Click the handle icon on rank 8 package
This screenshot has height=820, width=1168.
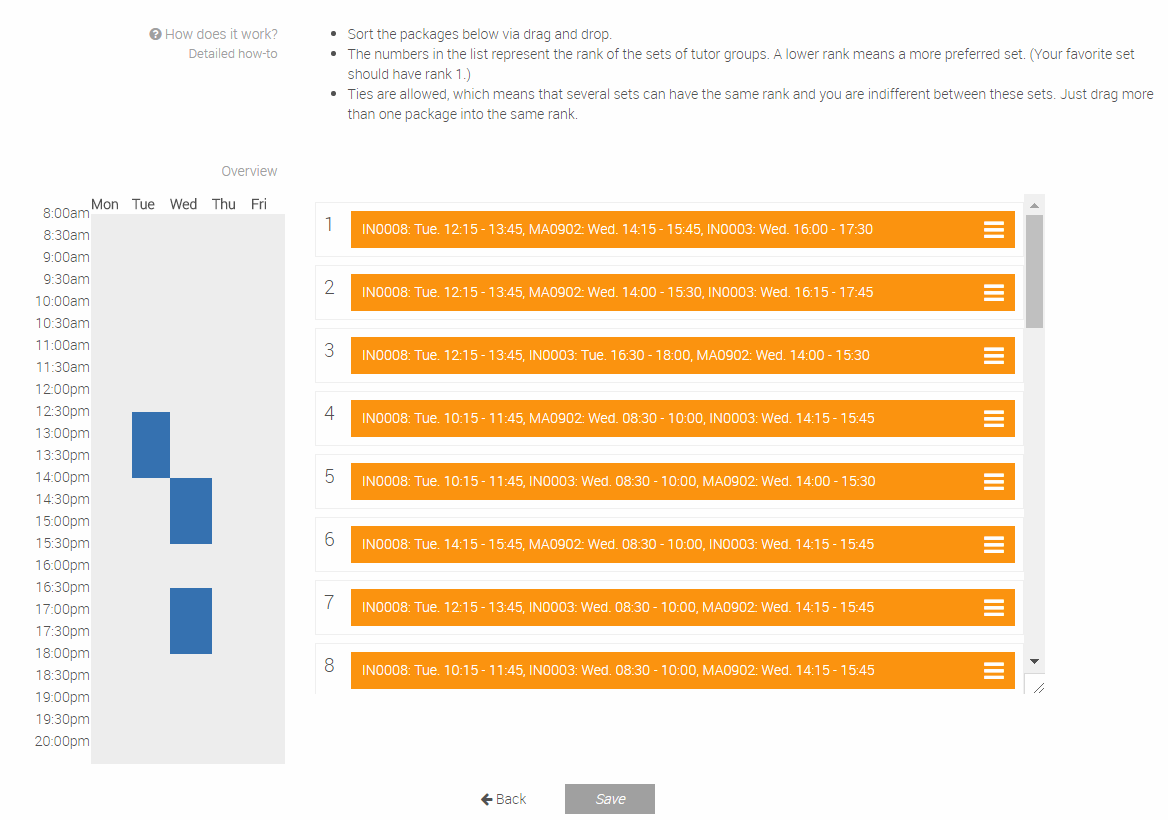[x=994, y=670]
